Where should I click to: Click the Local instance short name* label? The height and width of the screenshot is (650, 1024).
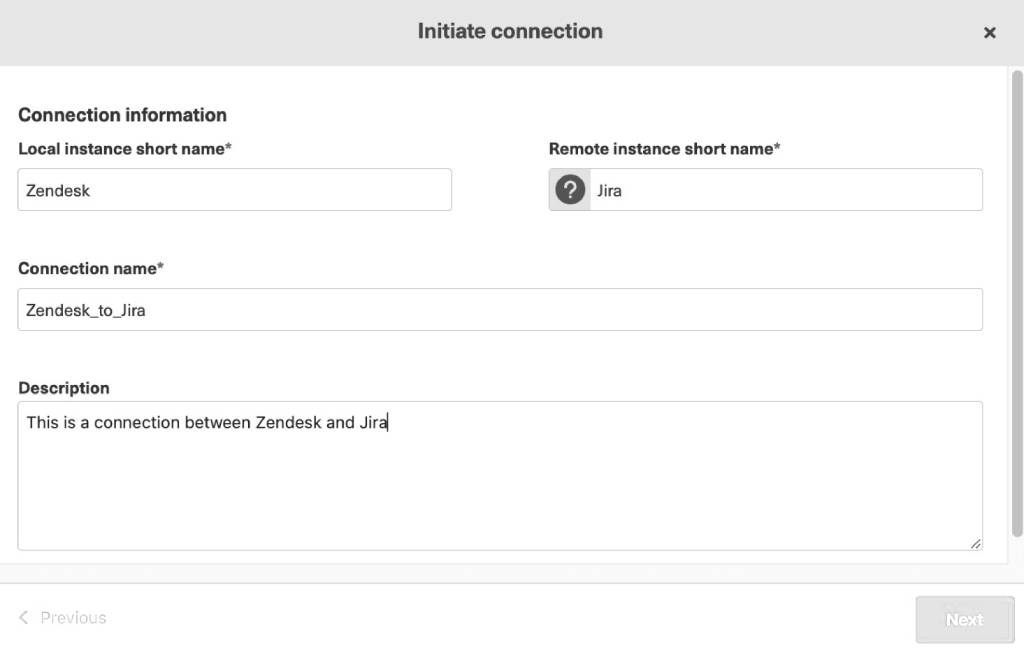pos(125,149)
